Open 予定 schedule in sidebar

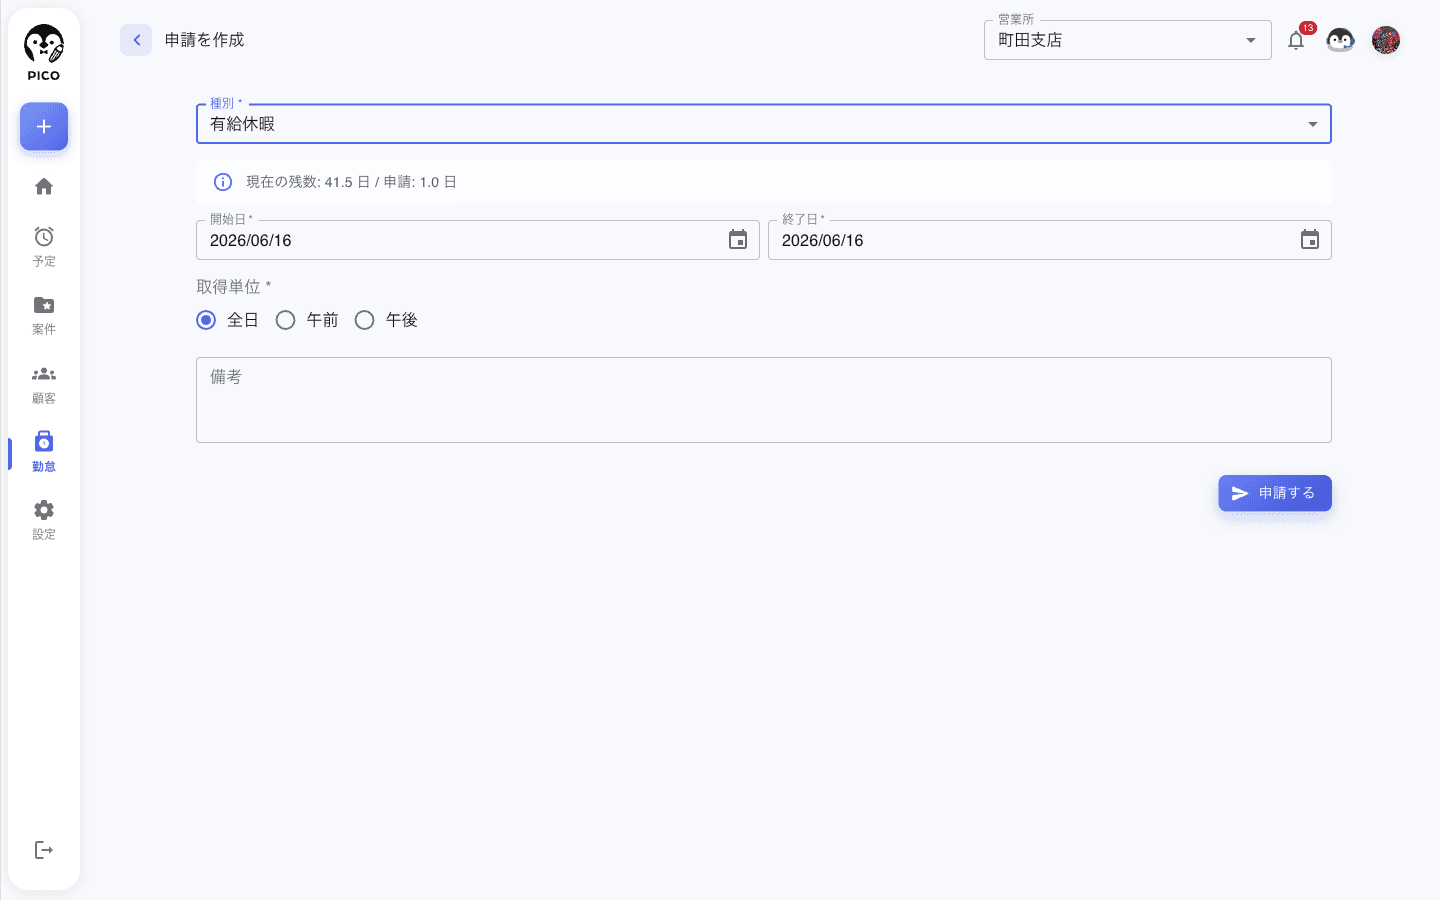pos(44,246)
